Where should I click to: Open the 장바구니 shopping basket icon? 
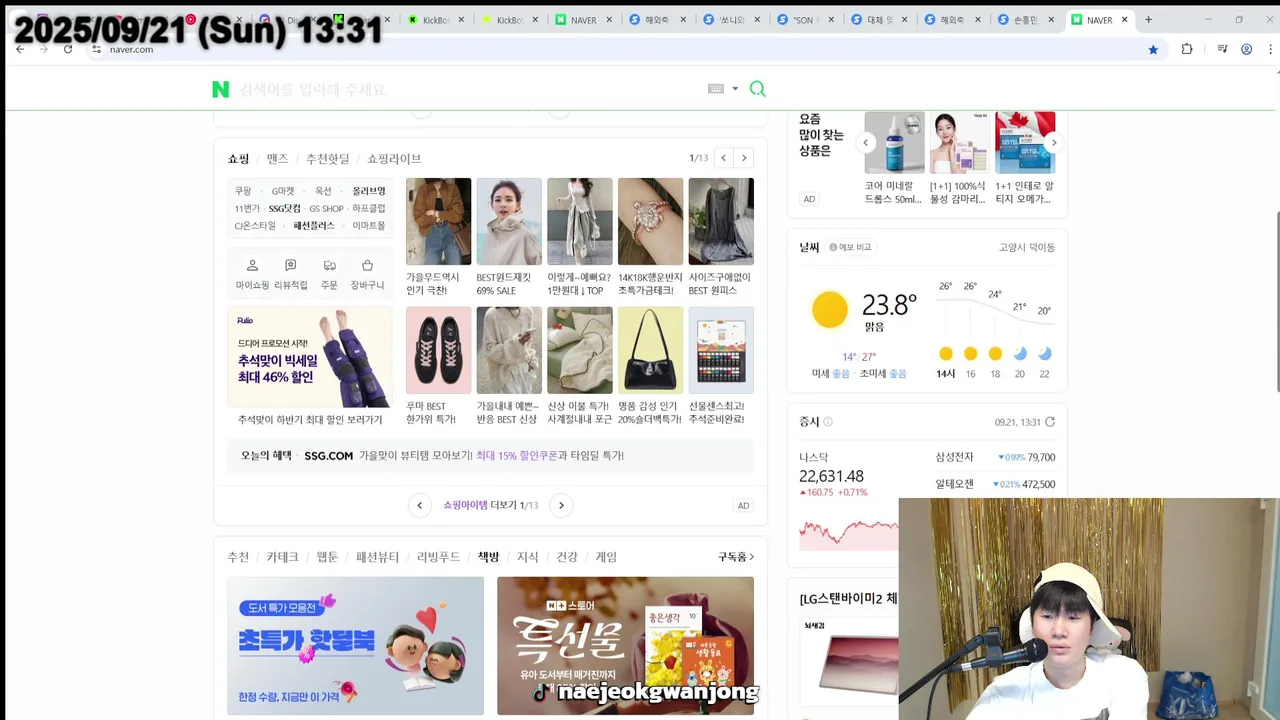coord(367,265)
